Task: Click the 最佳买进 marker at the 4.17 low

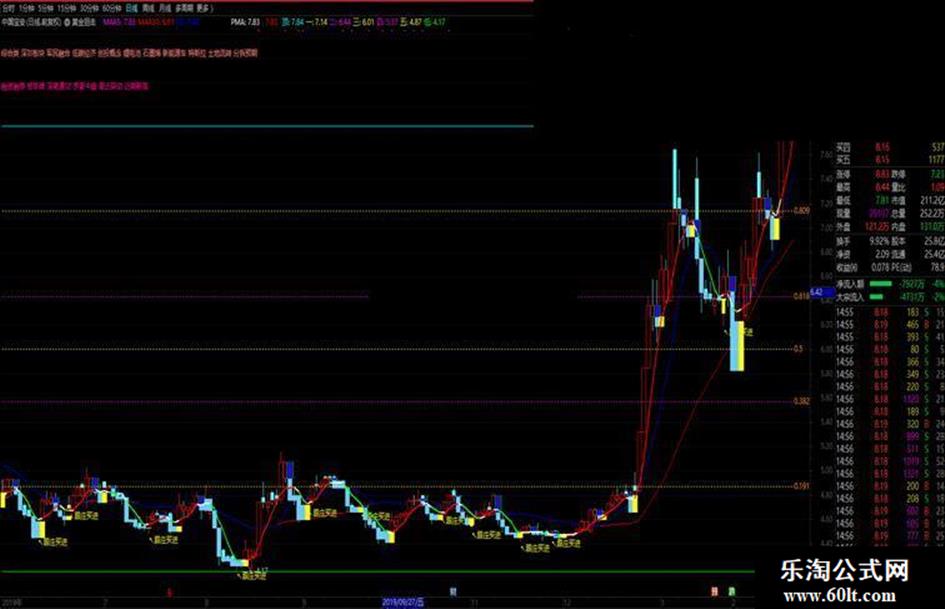Action: pyautogui.click(x=253, y=575)
